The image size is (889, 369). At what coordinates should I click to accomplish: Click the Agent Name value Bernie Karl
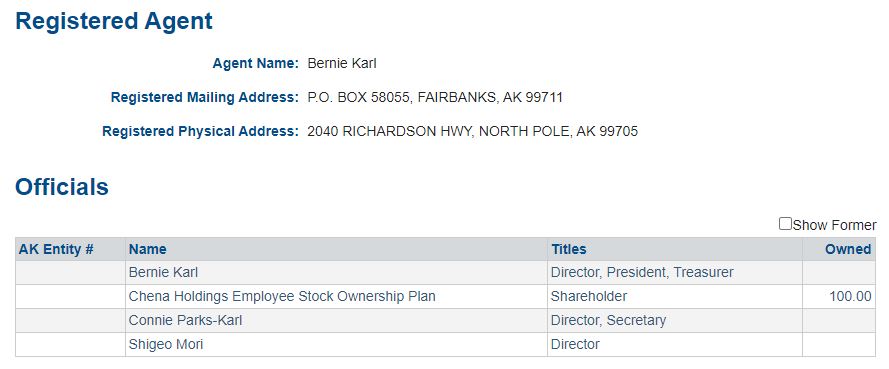(x=342, y=63)
